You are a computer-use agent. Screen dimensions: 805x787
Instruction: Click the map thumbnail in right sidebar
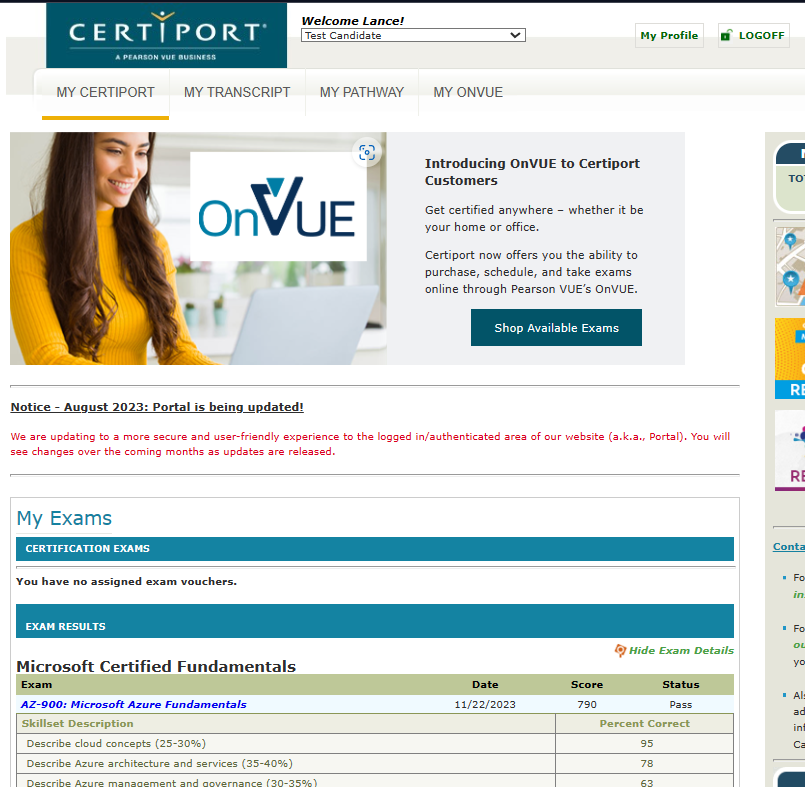click(790, 266)
